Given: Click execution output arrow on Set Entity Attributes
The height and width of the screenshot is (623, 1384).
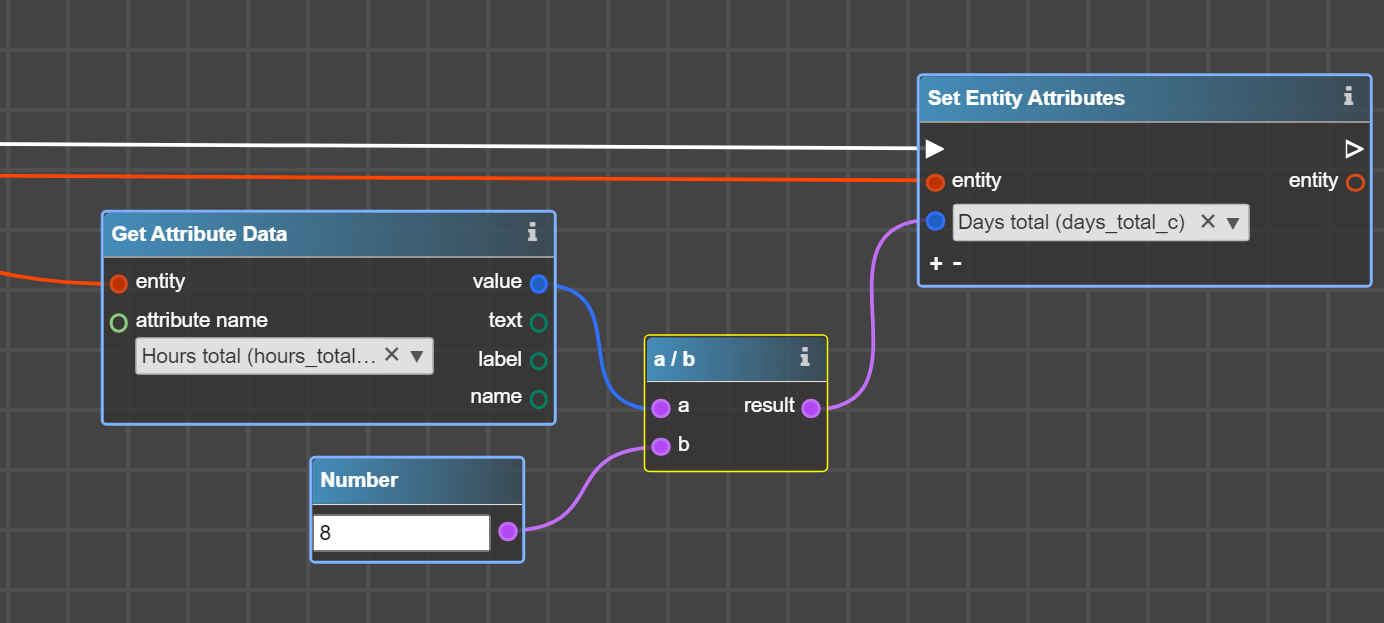Looking at the screenshot, I should (1354, 149).
